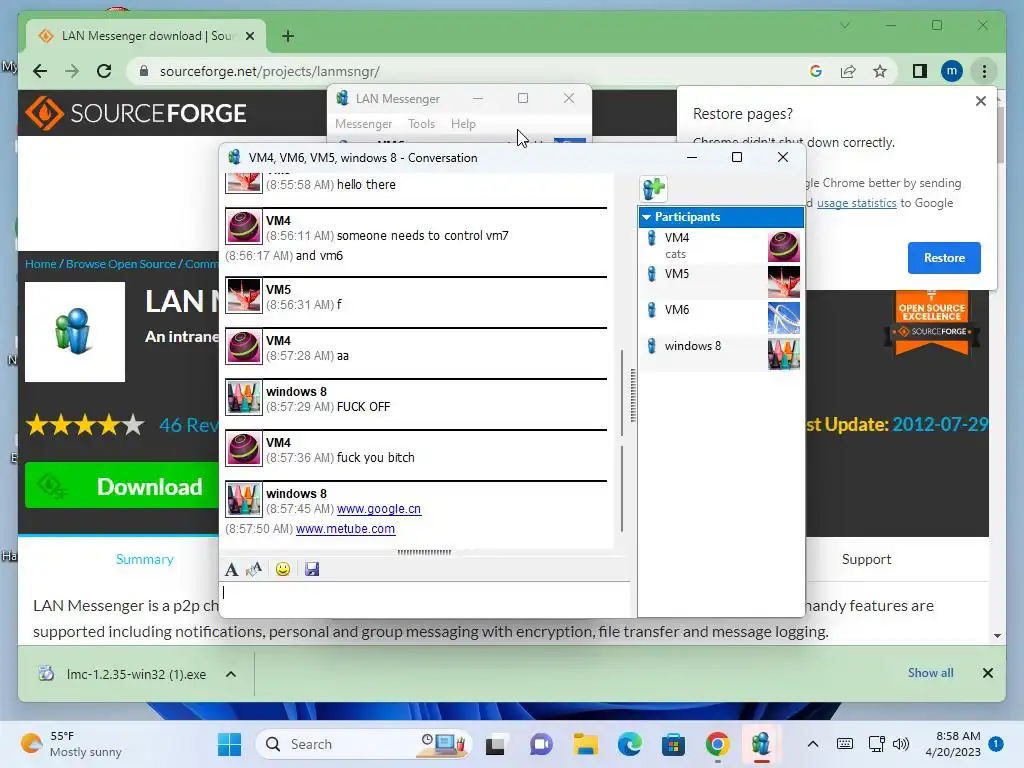1024x768 pixels.
Task: Open Microsoft Store from taskbar
Action: pos(673,744)
